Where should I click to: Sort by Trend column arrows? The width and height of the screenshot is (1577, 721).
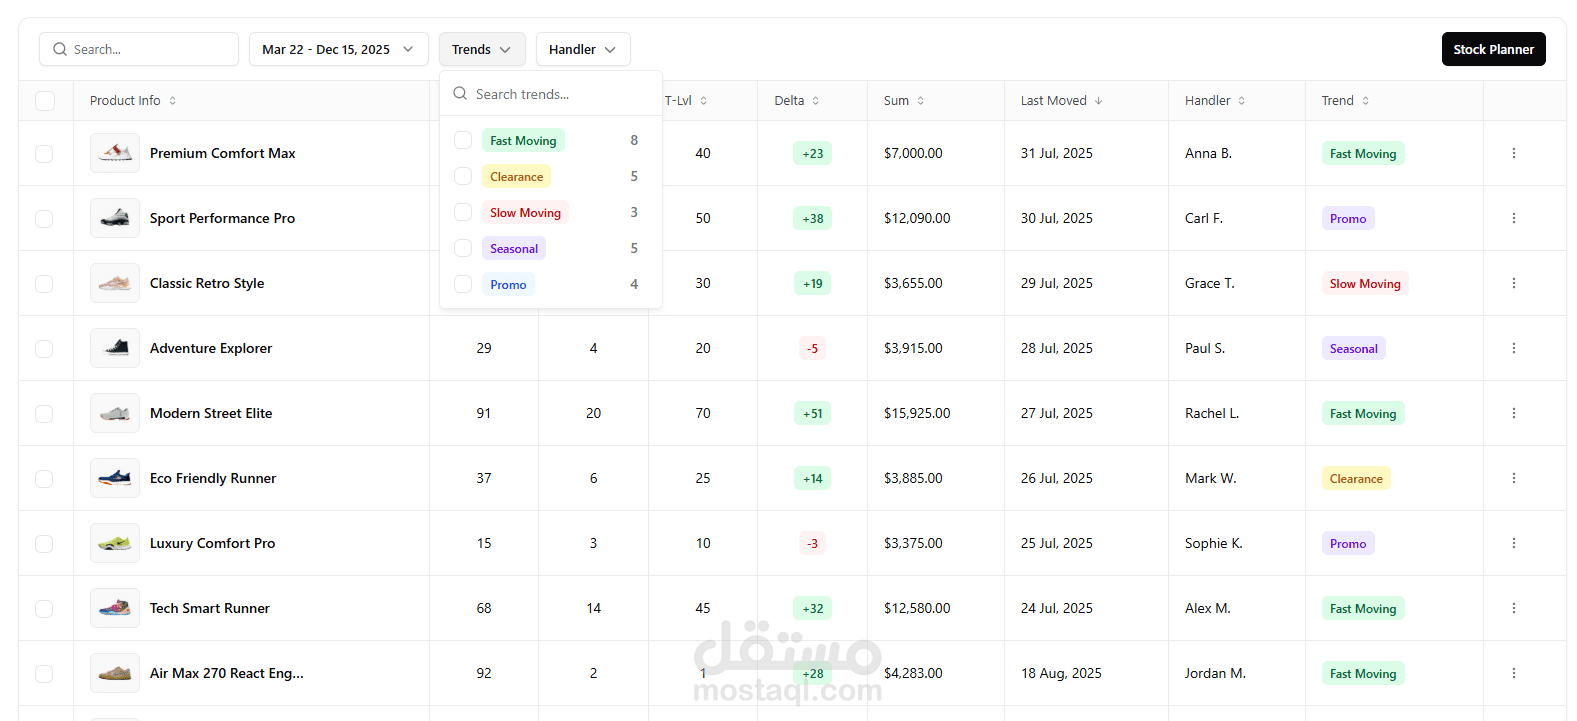[1365, 101]
